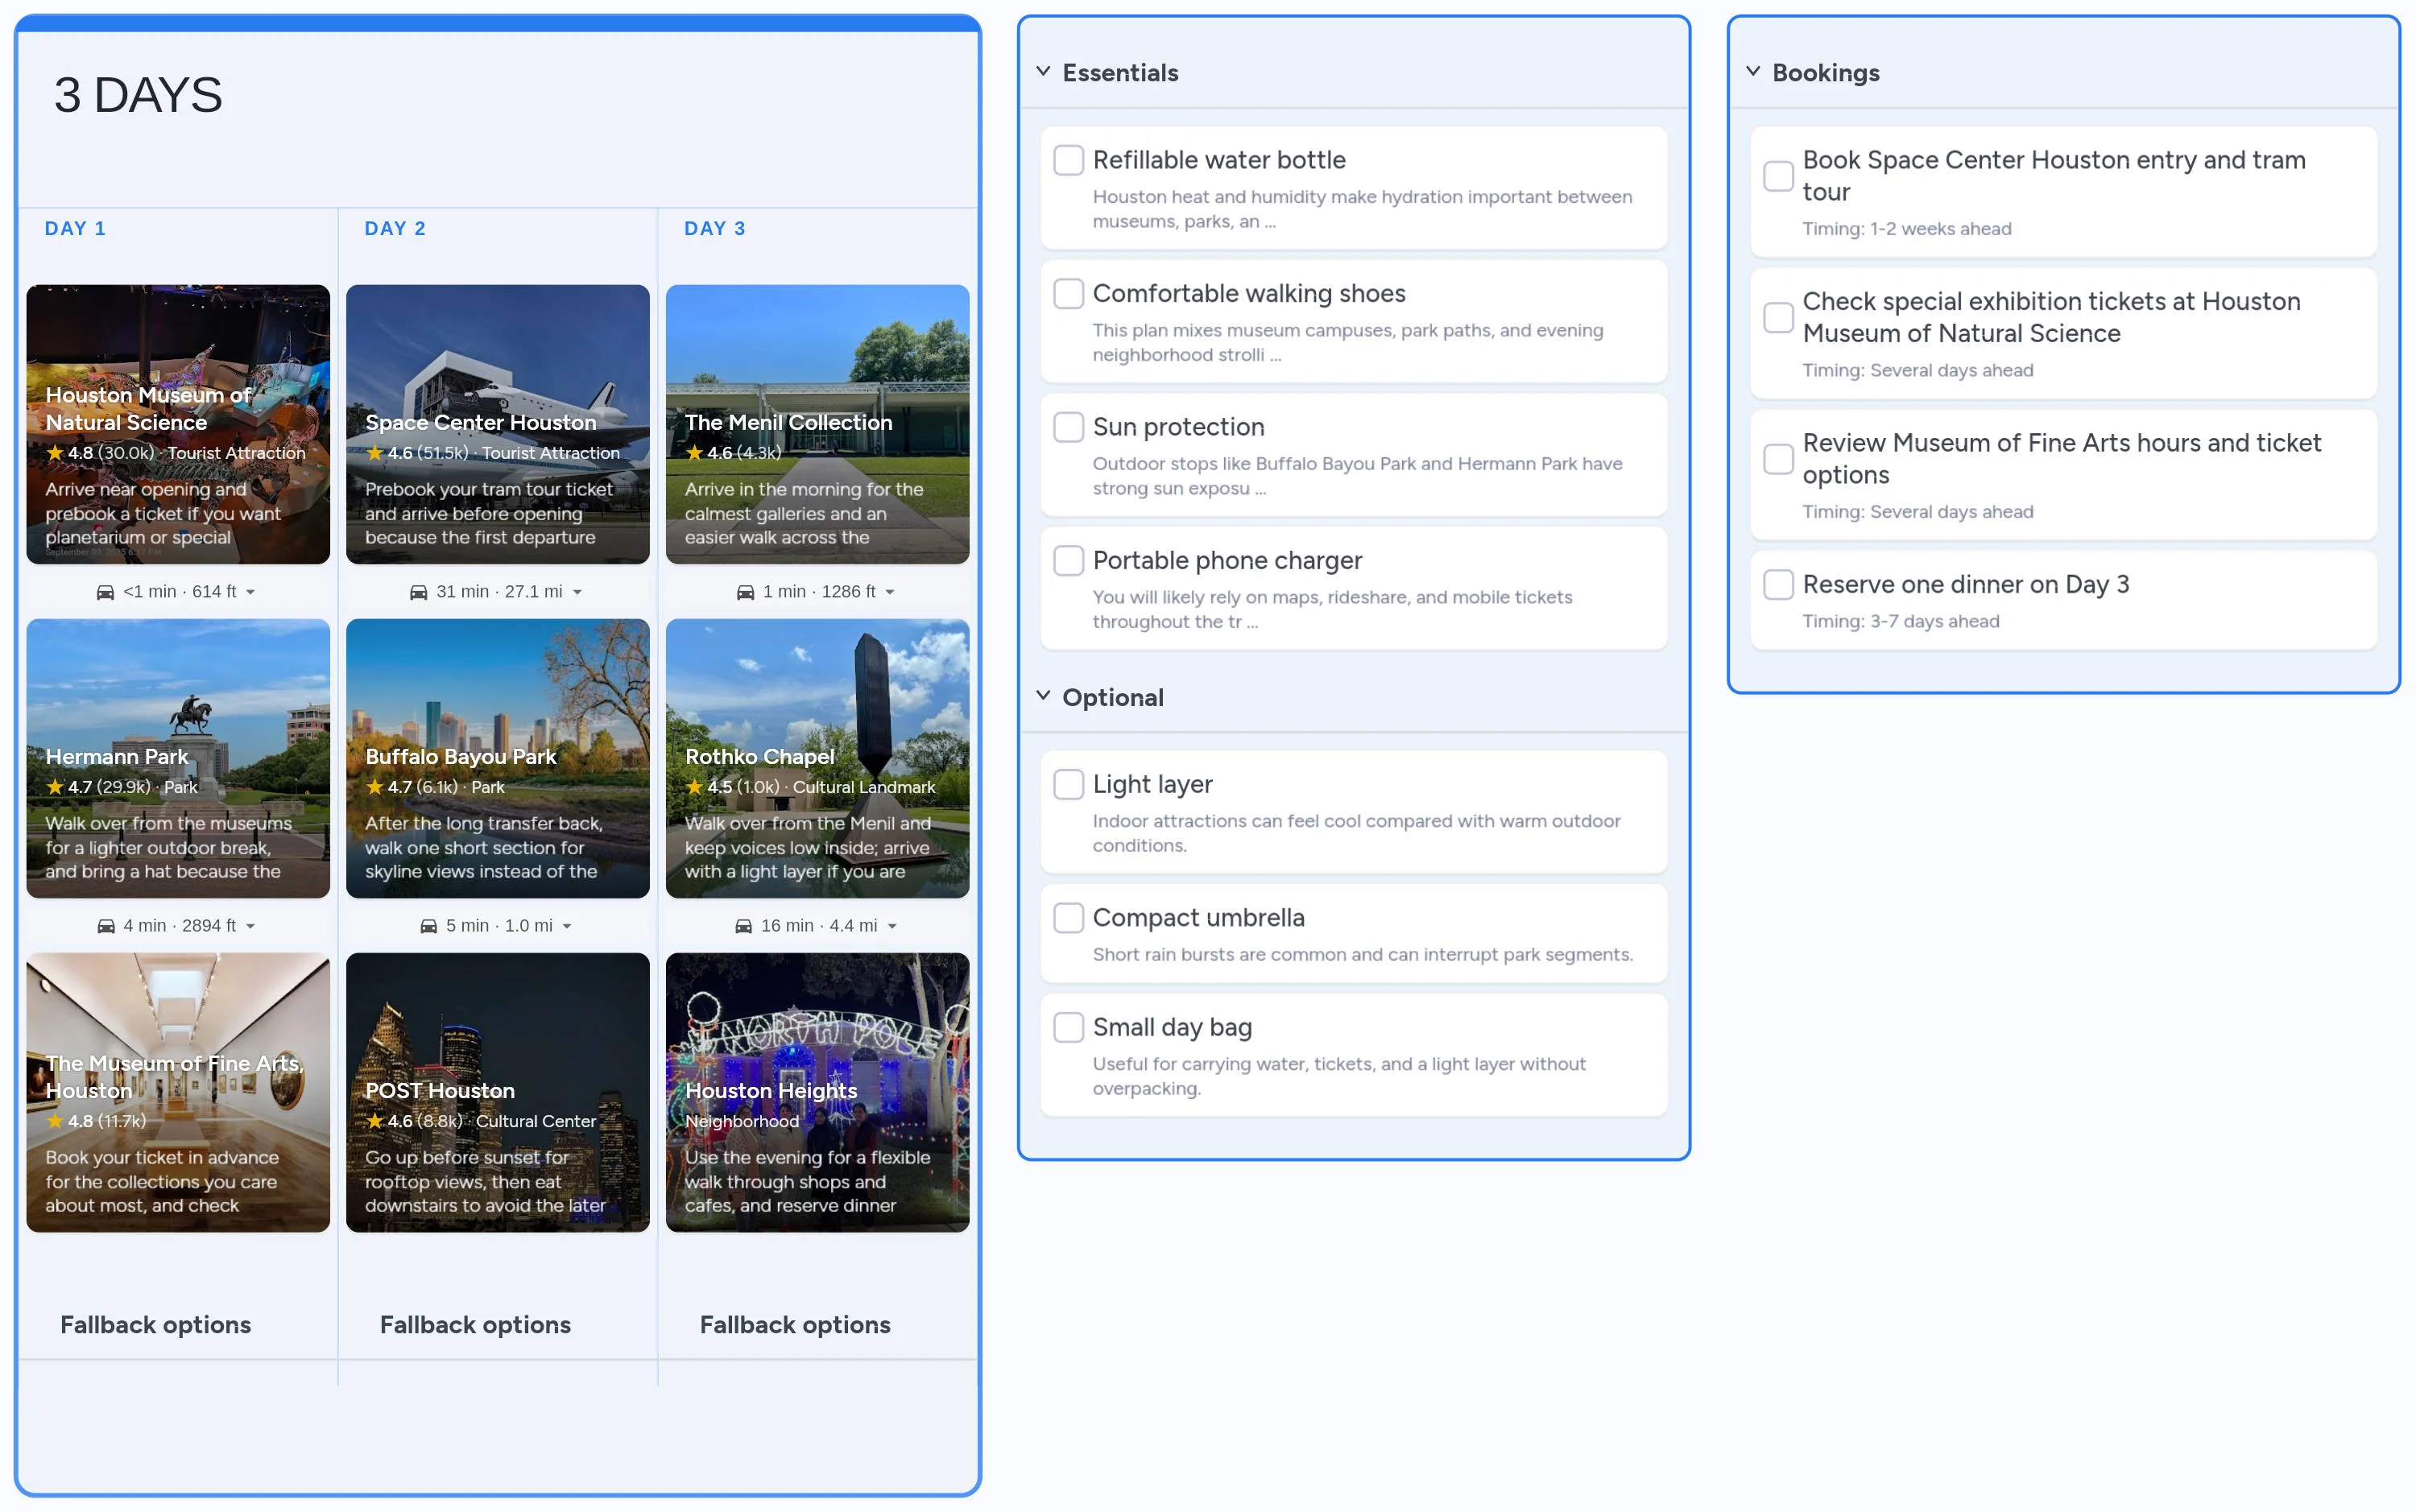
Task: Click the car icon below Houston Museum of Natural Science
Action: pos(105,592)
